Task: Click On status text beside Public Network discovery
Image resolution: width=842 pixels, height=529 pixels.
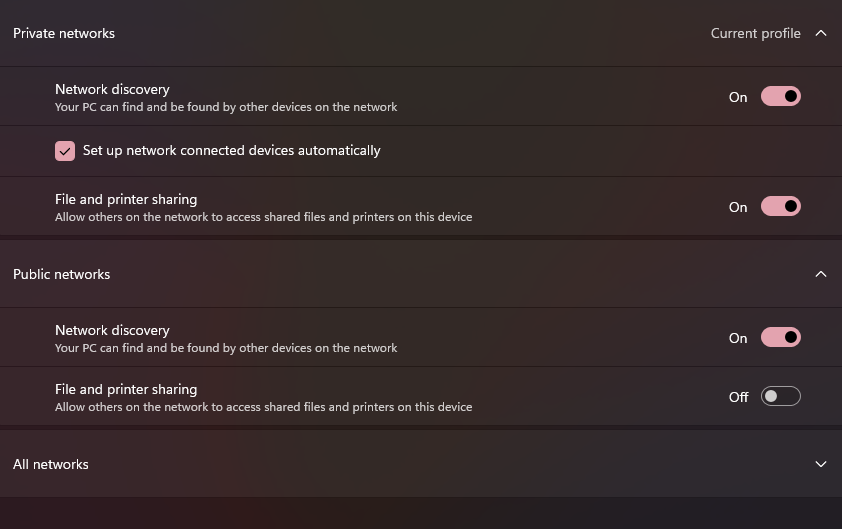Action: point(738,338)
